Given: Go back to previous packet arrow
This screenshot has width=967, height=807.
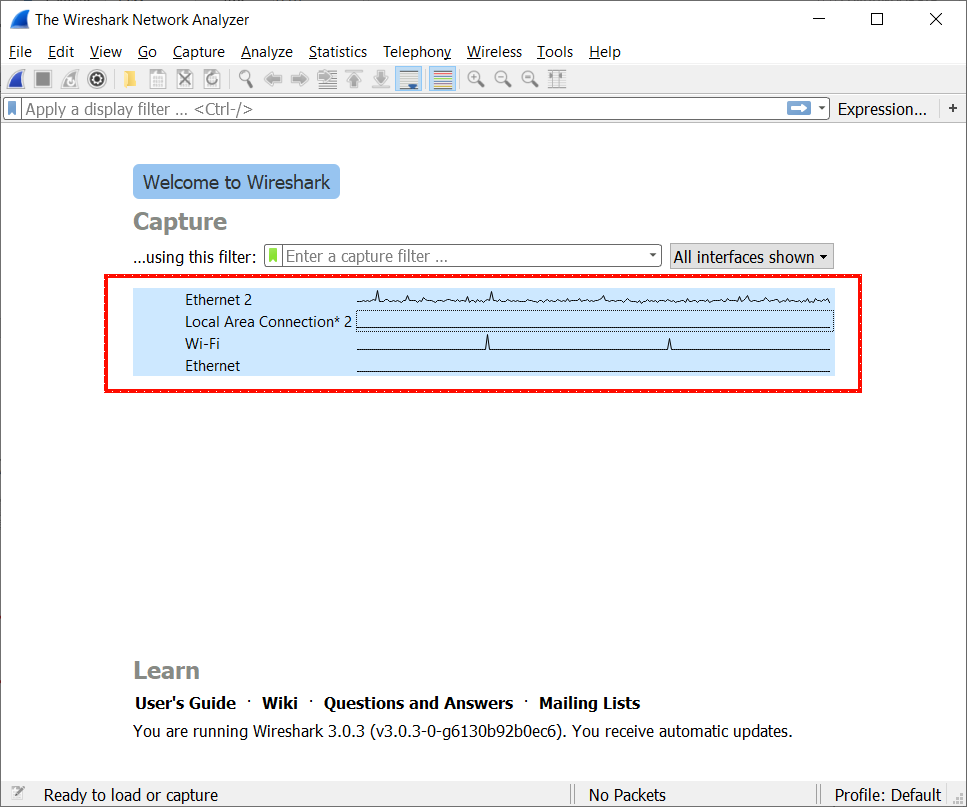Looking at the screenshot, I should click(273, 79).
